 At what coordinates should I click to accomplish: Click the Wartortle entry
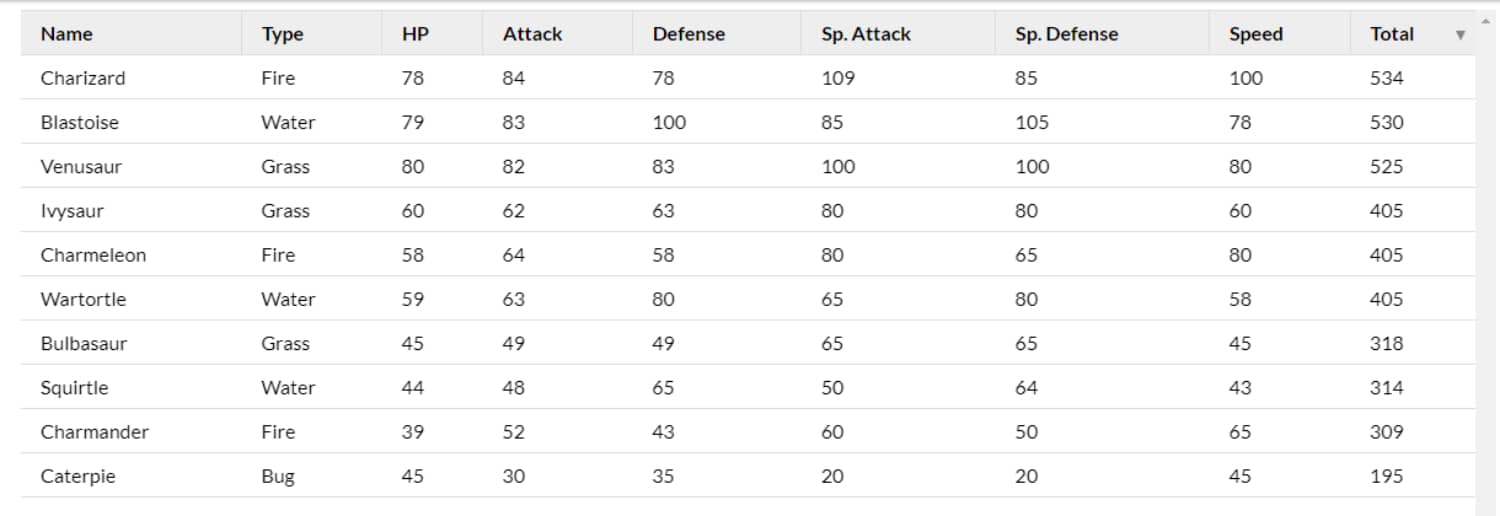pyautogui.click(x=83, y=299)
